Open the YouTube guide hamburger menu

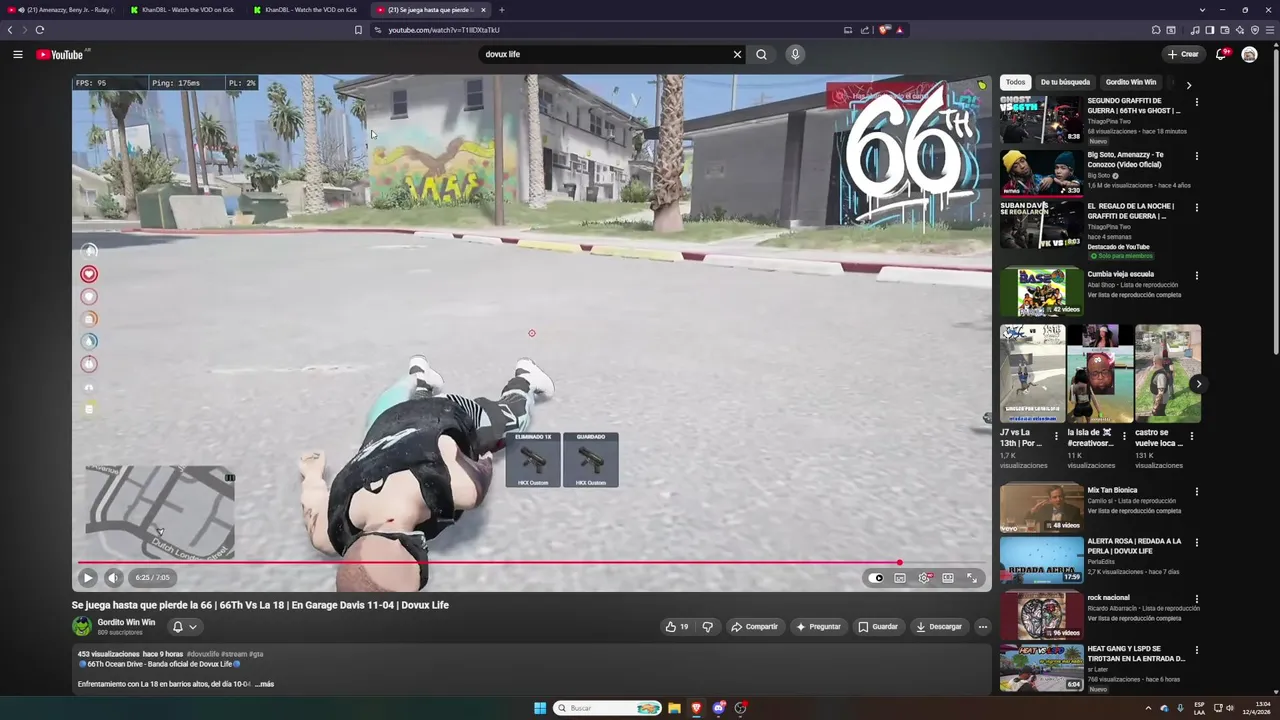point(18,54)
